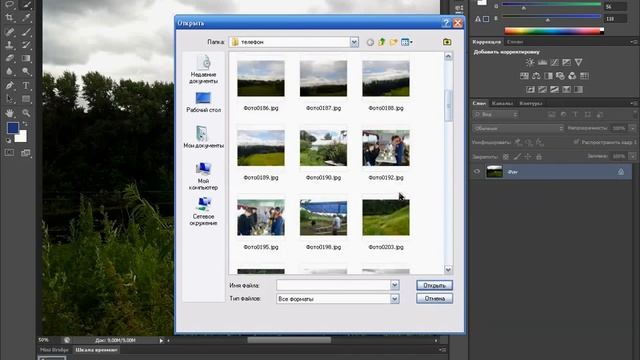Image resolution: width=640 pixels, height=360 pixels.
Task: Select the Zoom tool in toolbar
Action: [26, 113]
